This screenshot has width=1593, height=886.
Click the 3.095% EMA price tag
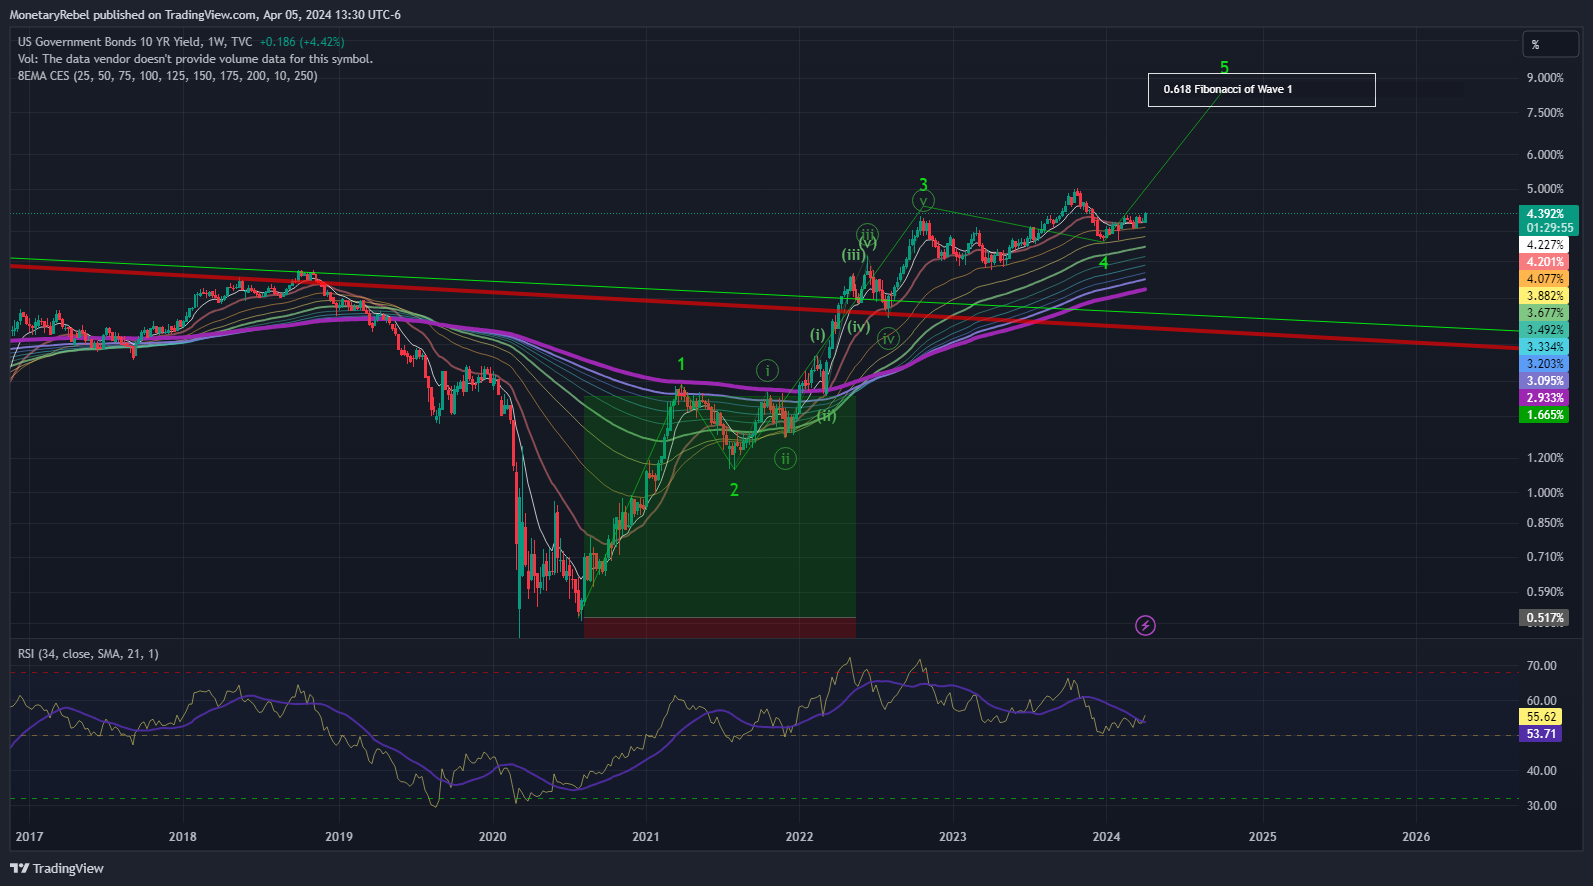1544,381
